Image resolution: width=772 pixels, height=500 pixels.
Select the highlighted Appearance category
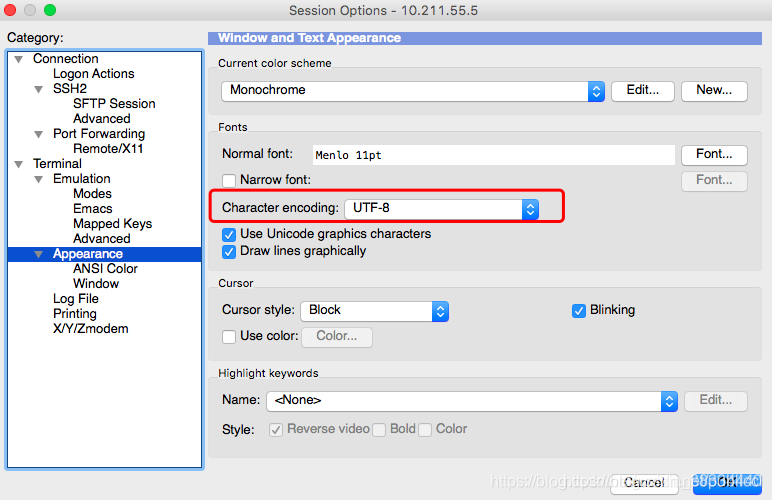coord(88,254)
